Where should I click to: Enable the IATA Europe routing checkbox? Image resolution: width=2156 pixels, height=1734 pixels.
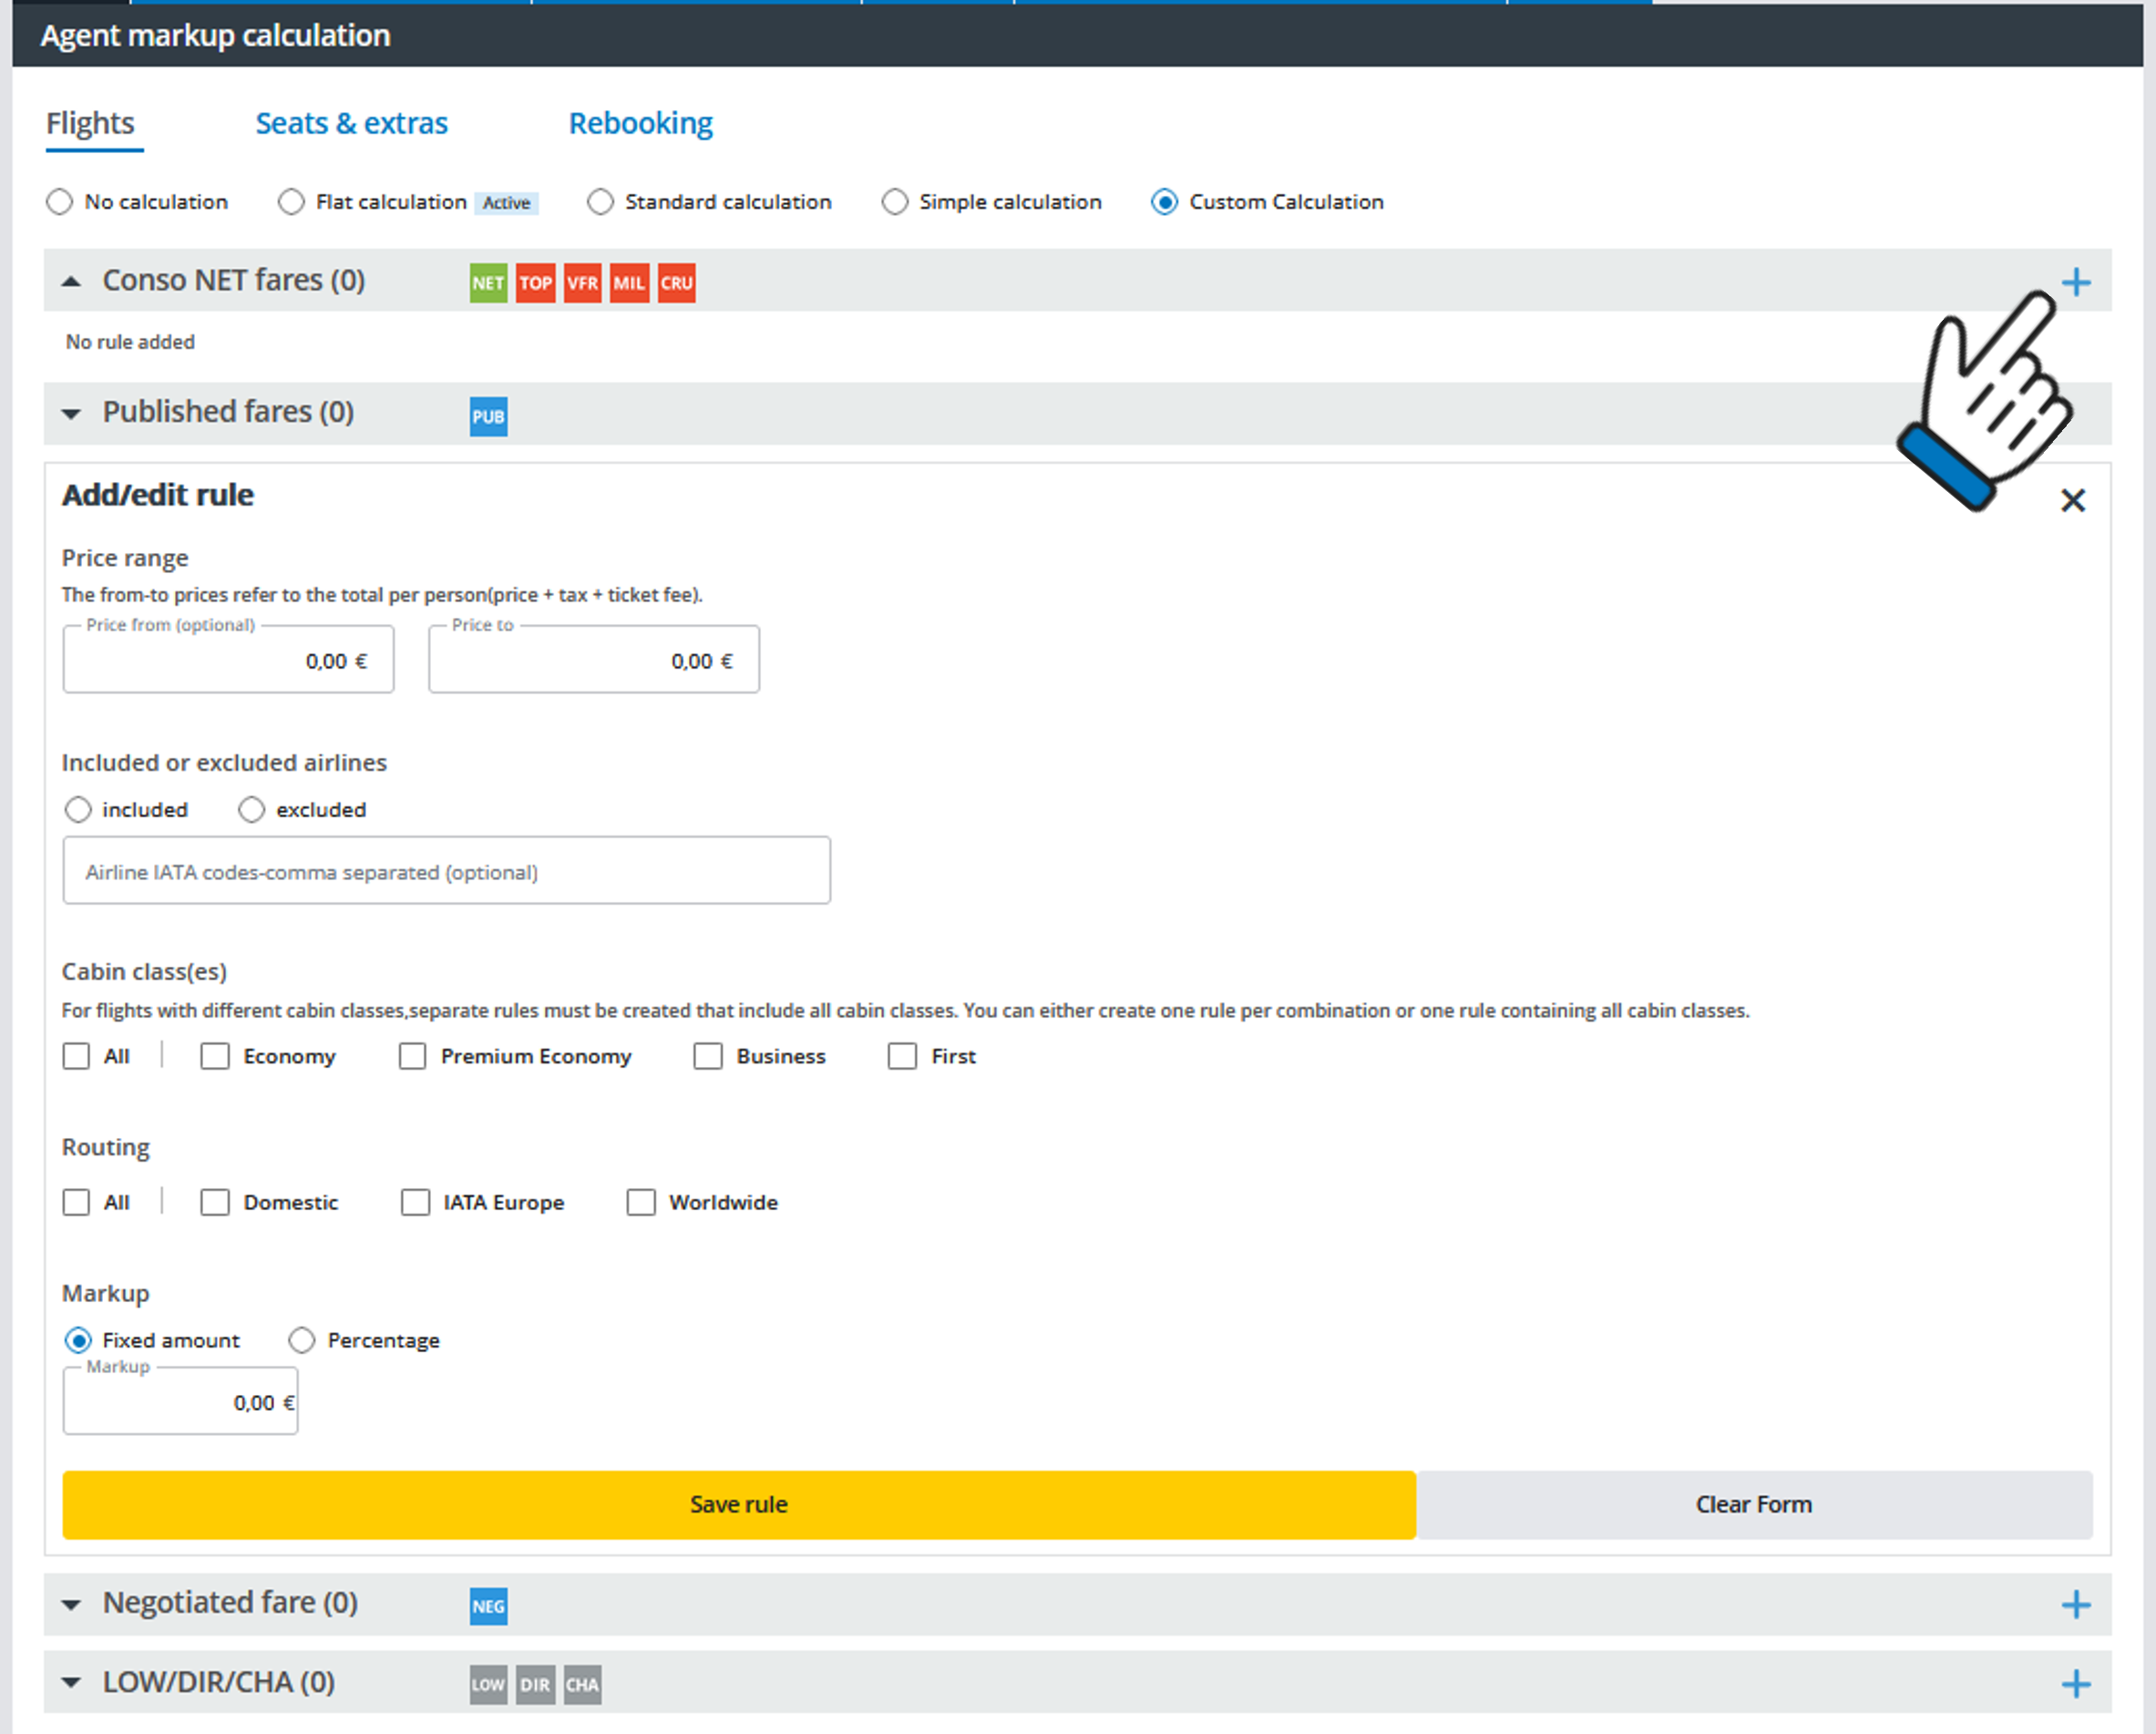coord(415,1202)
